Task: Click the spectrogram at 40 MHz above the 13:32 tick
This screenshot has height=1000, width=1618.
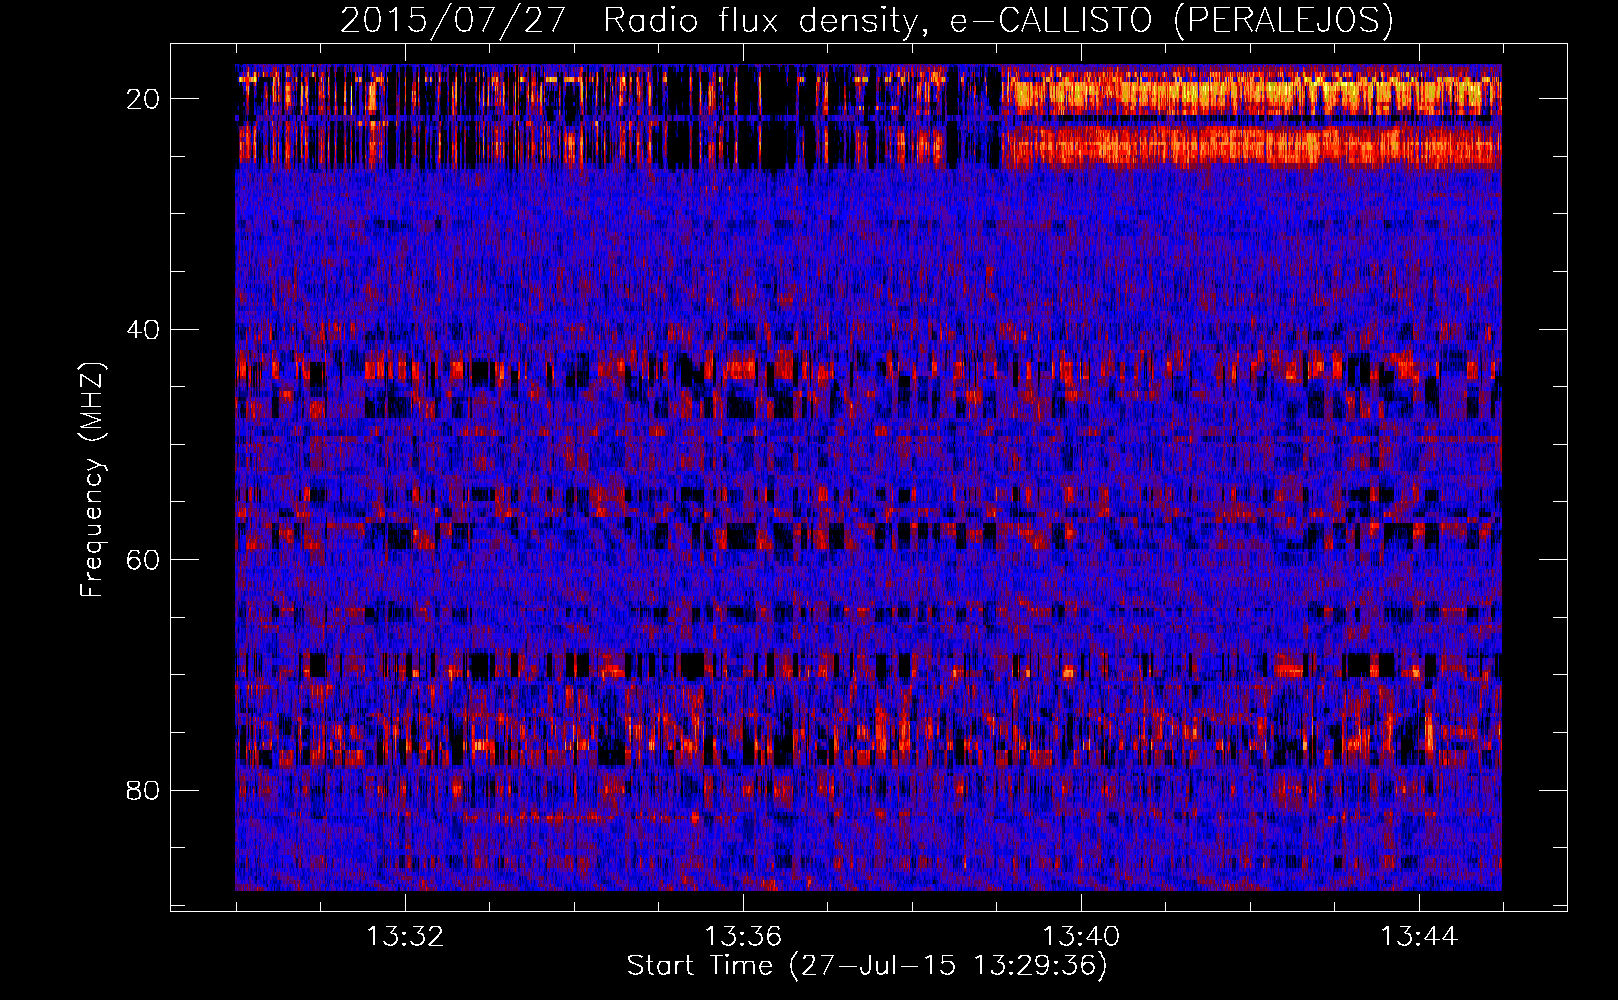Action: click(x=405, y=329)
